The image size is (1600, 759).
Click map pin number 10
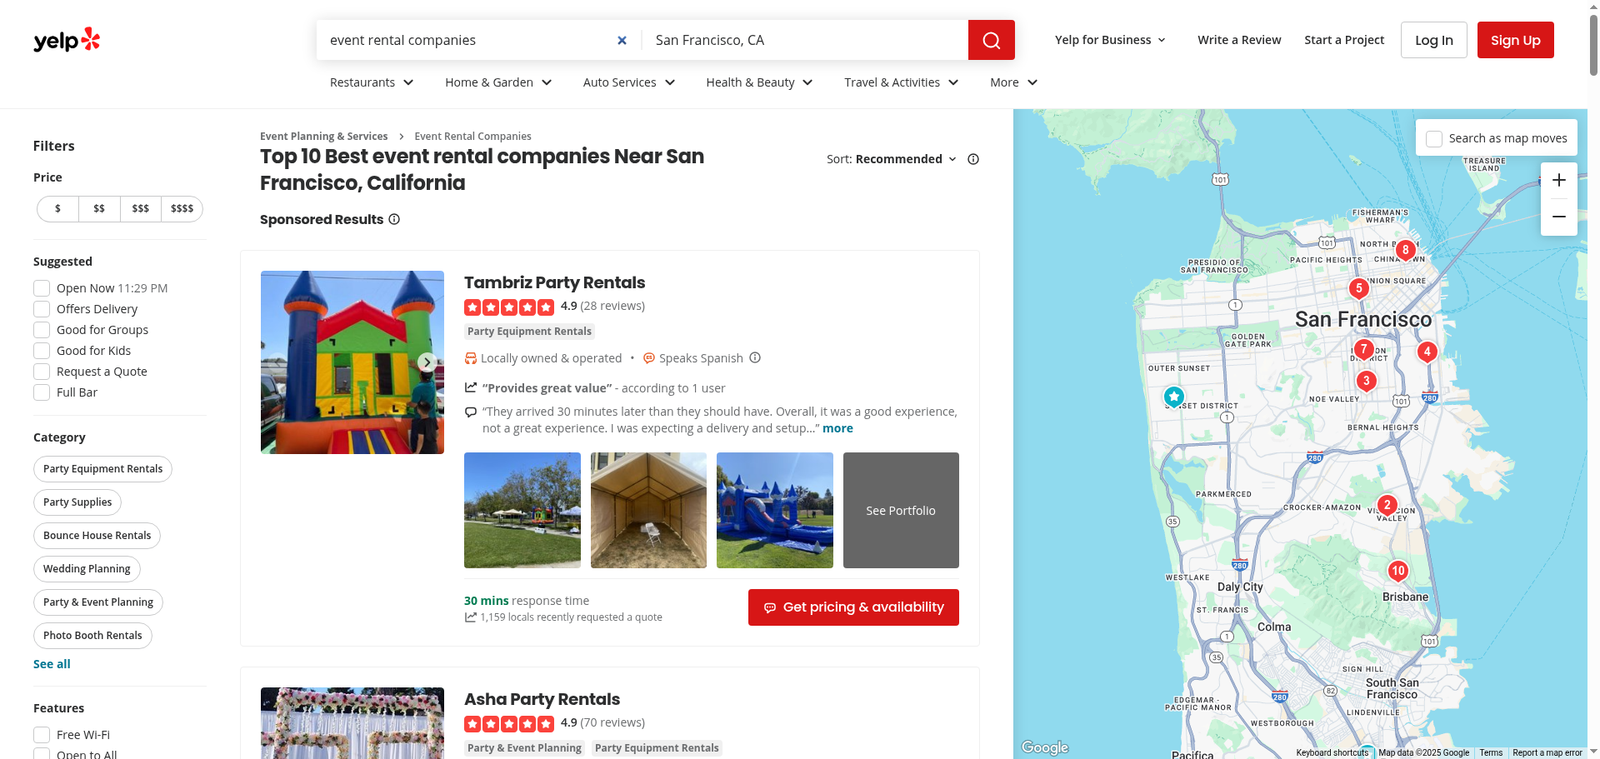click(x=1398, y=570)
